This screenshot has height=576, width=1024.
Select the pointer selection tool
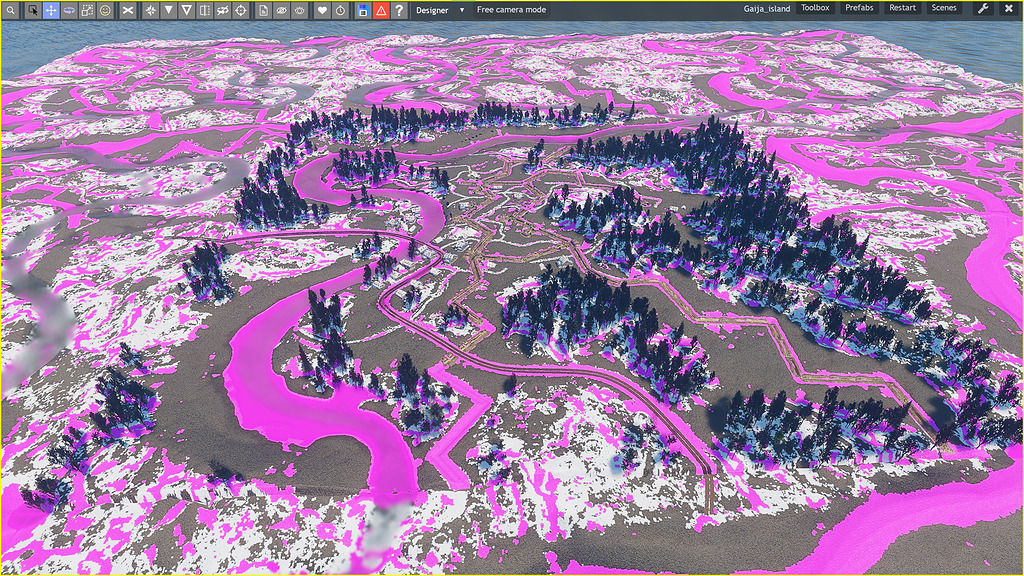point(33,10)
